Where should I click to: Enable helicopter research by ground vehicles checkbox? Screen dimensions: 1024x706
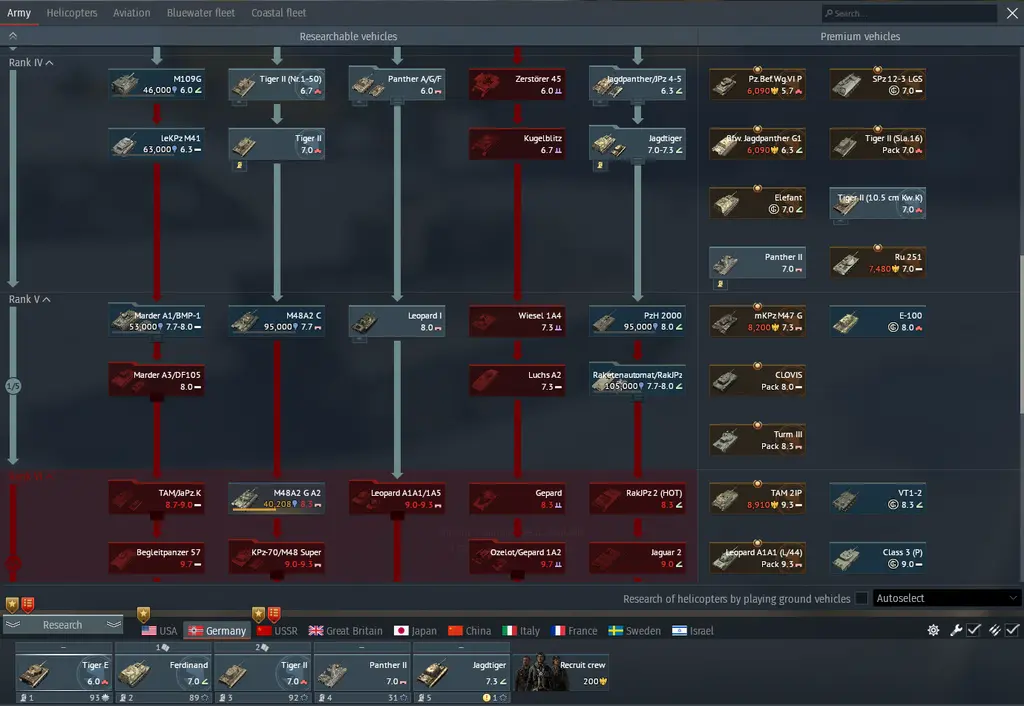[x=861, y=598]
